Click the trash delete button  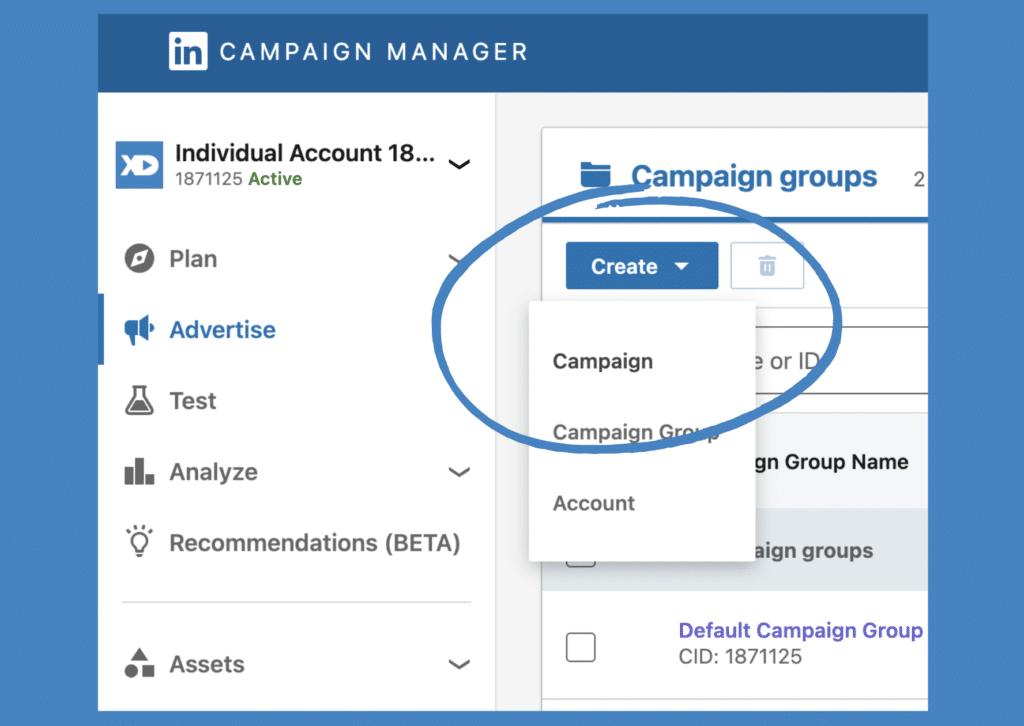click(767, 266)
